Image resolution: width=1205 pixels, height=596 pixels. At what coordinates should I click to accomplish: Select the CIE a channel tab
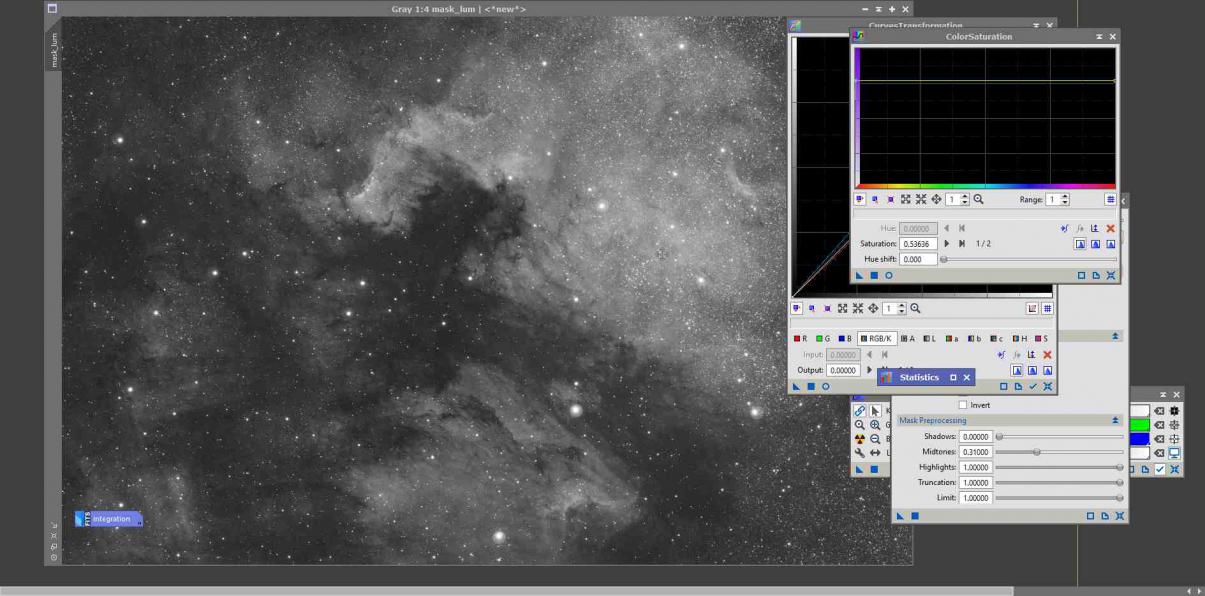pyautogui.click(x=952, y=339)
